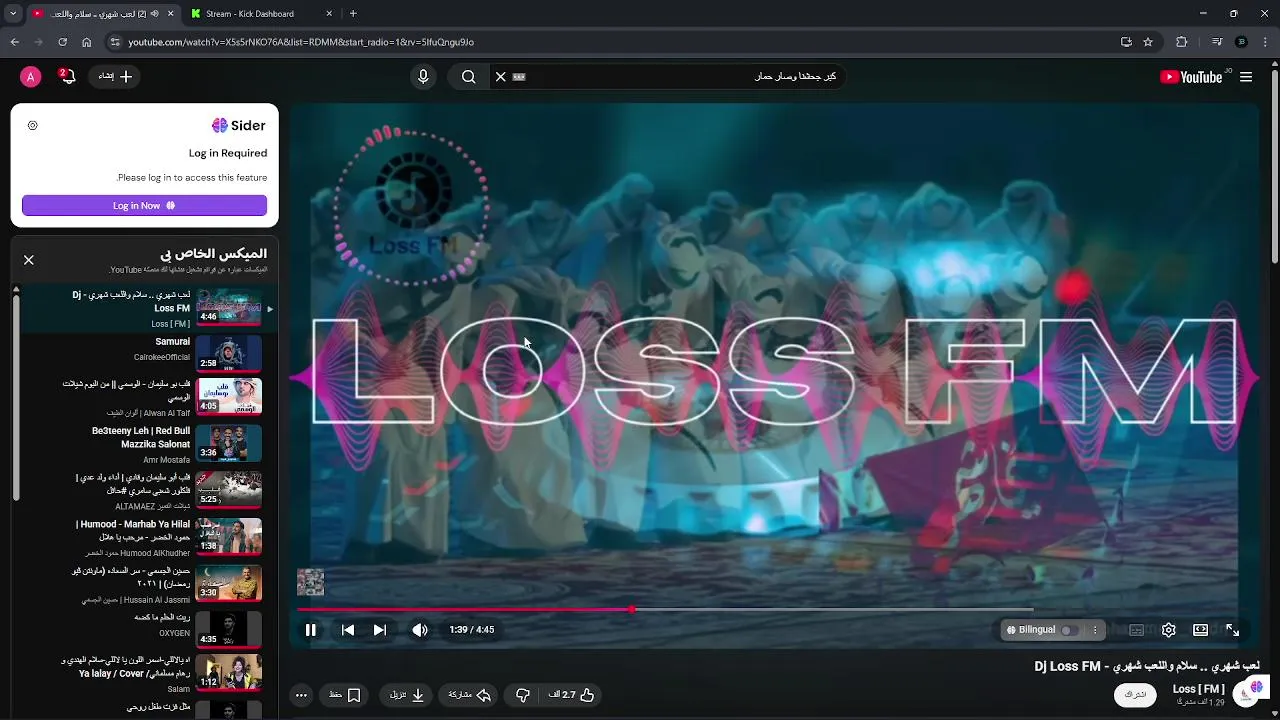Select Hussain Al Jassmi playlist entry
Screen dimensions: 1280x720
click(x=144, y=582)
